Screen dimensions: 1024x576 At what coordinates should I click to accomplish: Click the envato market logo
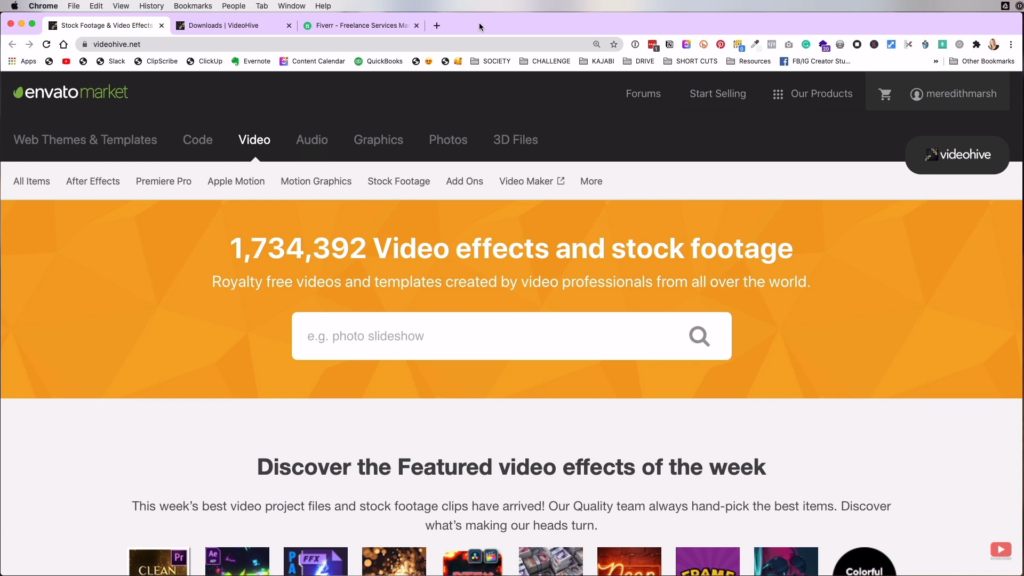[x=71, y=93]
